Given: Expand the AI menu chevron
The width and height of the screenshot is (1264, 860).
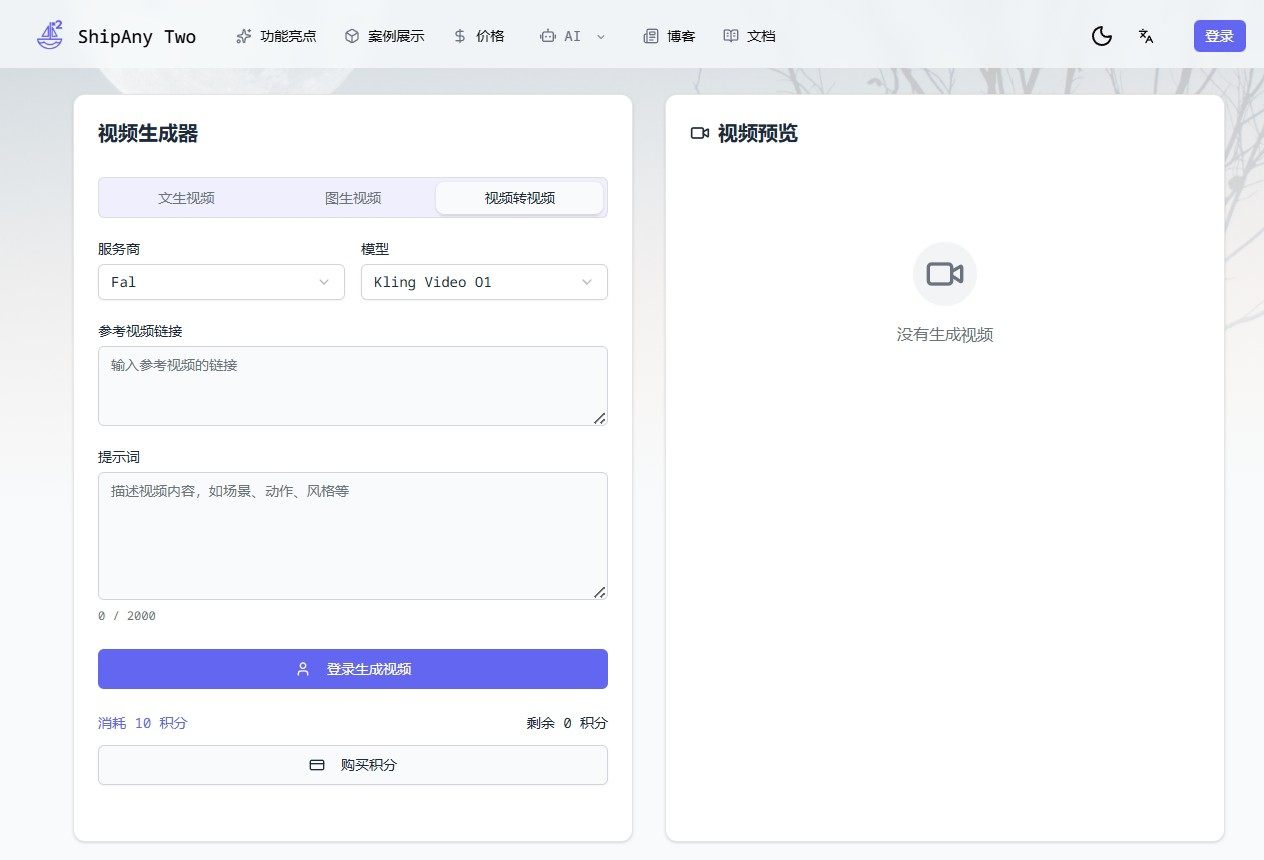Looking at the screenshot, I should click(x=601, y=36).
